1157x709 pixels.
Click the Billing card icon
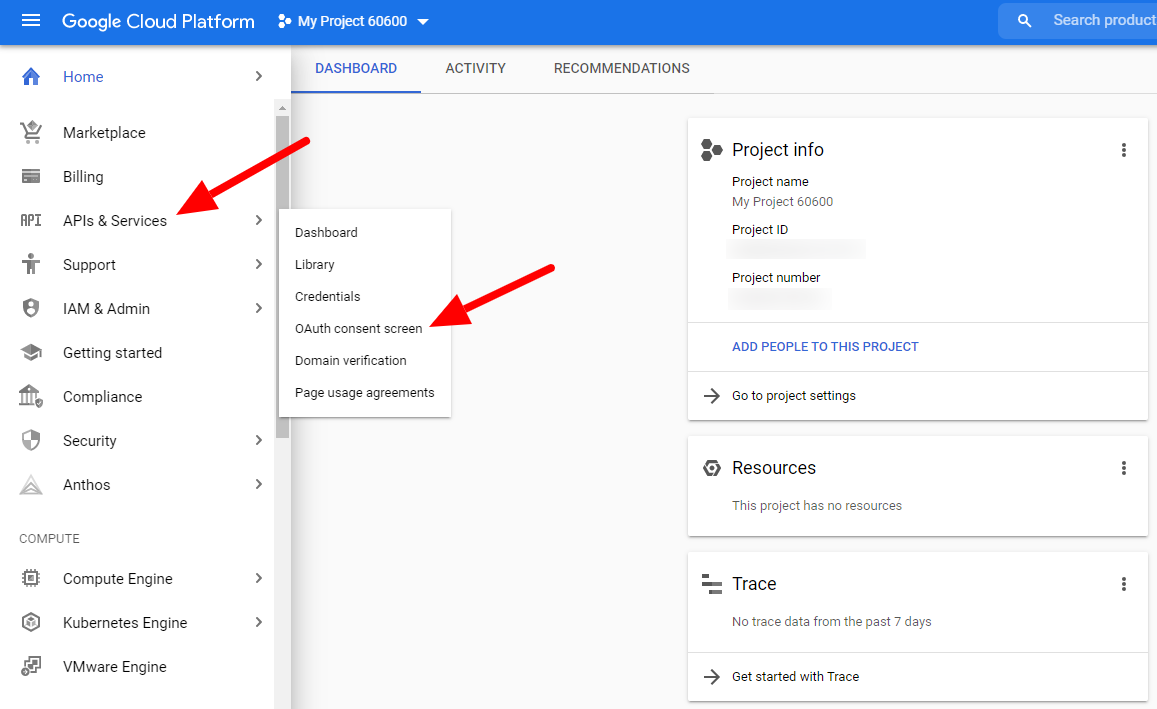click(x=31, y=177)
